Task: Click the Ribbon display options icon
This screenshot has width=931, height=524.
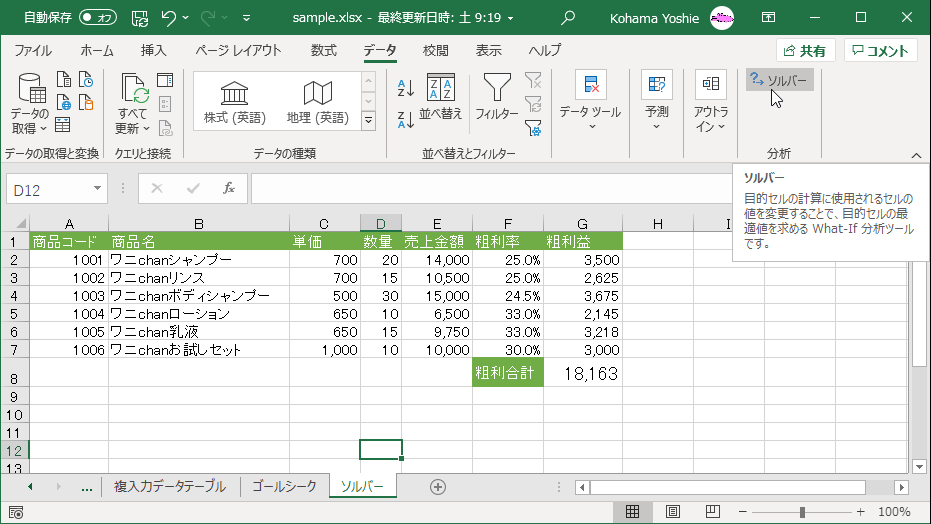Action: 768,18
